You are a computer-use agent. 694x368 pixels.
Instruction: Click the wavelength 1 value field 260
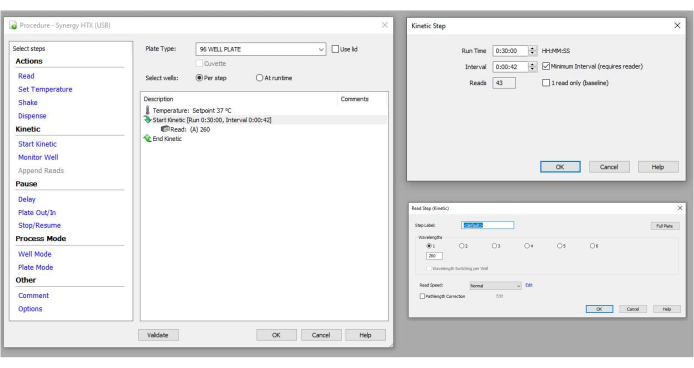tap(434, 256)
